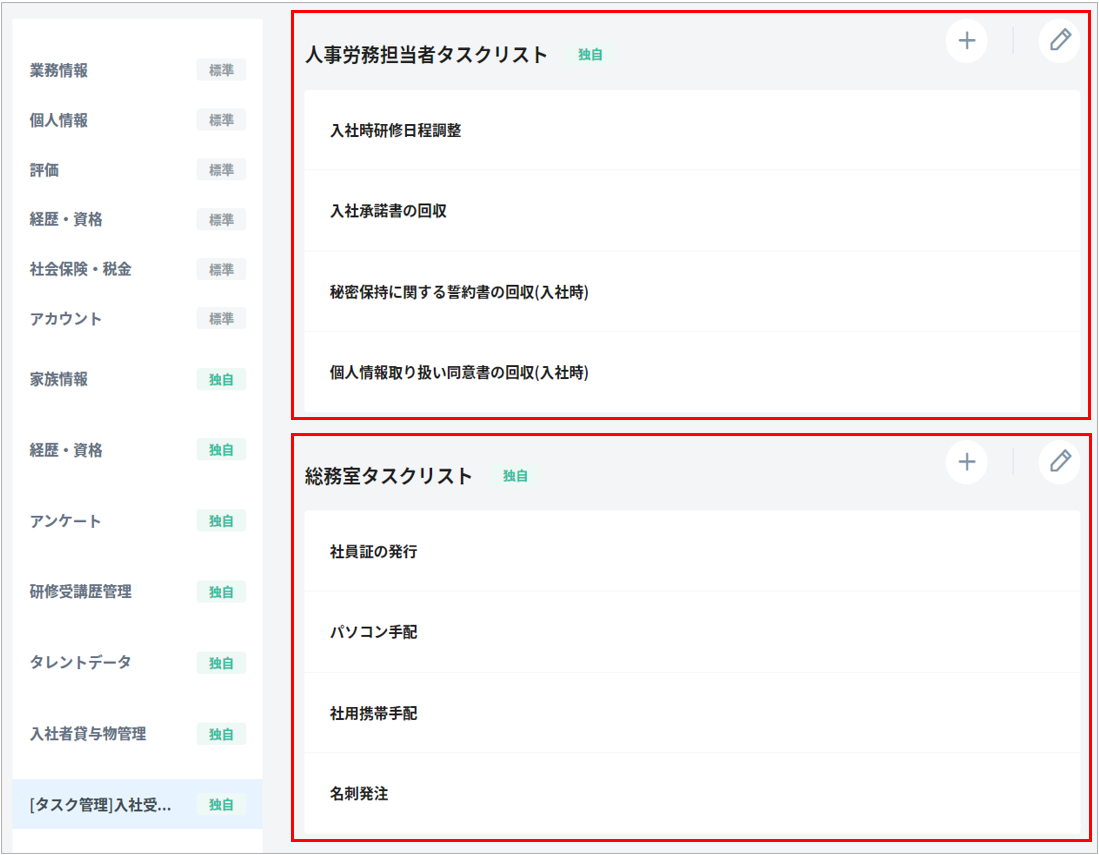Image resolution: width=1099 pixels, height=855 pixels.
Task: Open 家族情報 in the sidebar
Action: tap(59, 379)
